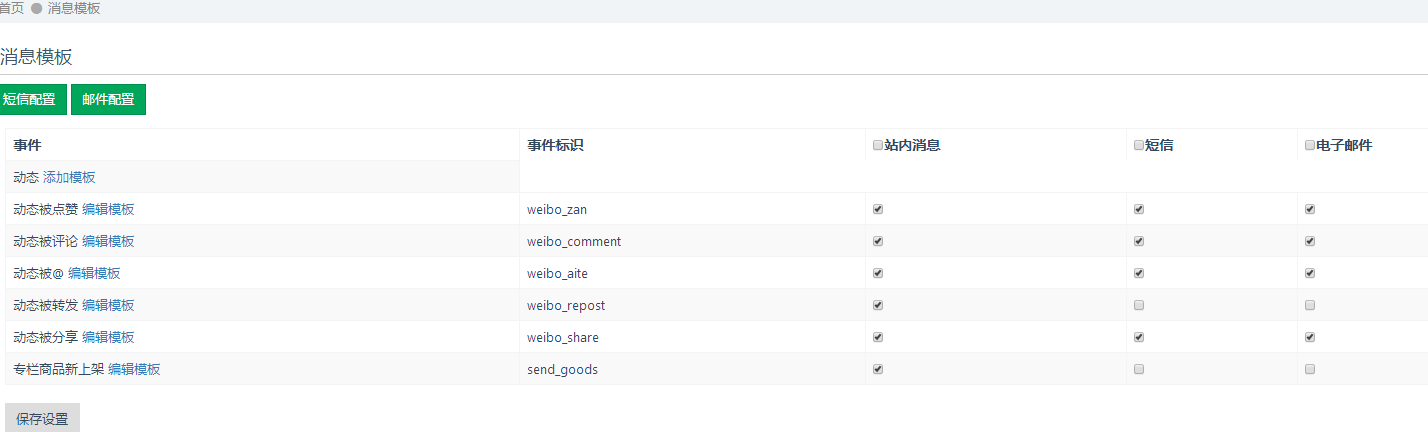This screenshot has height=432, width=1428.
Task: Open the 短信配置 settings button
Action: pos(31,100)
